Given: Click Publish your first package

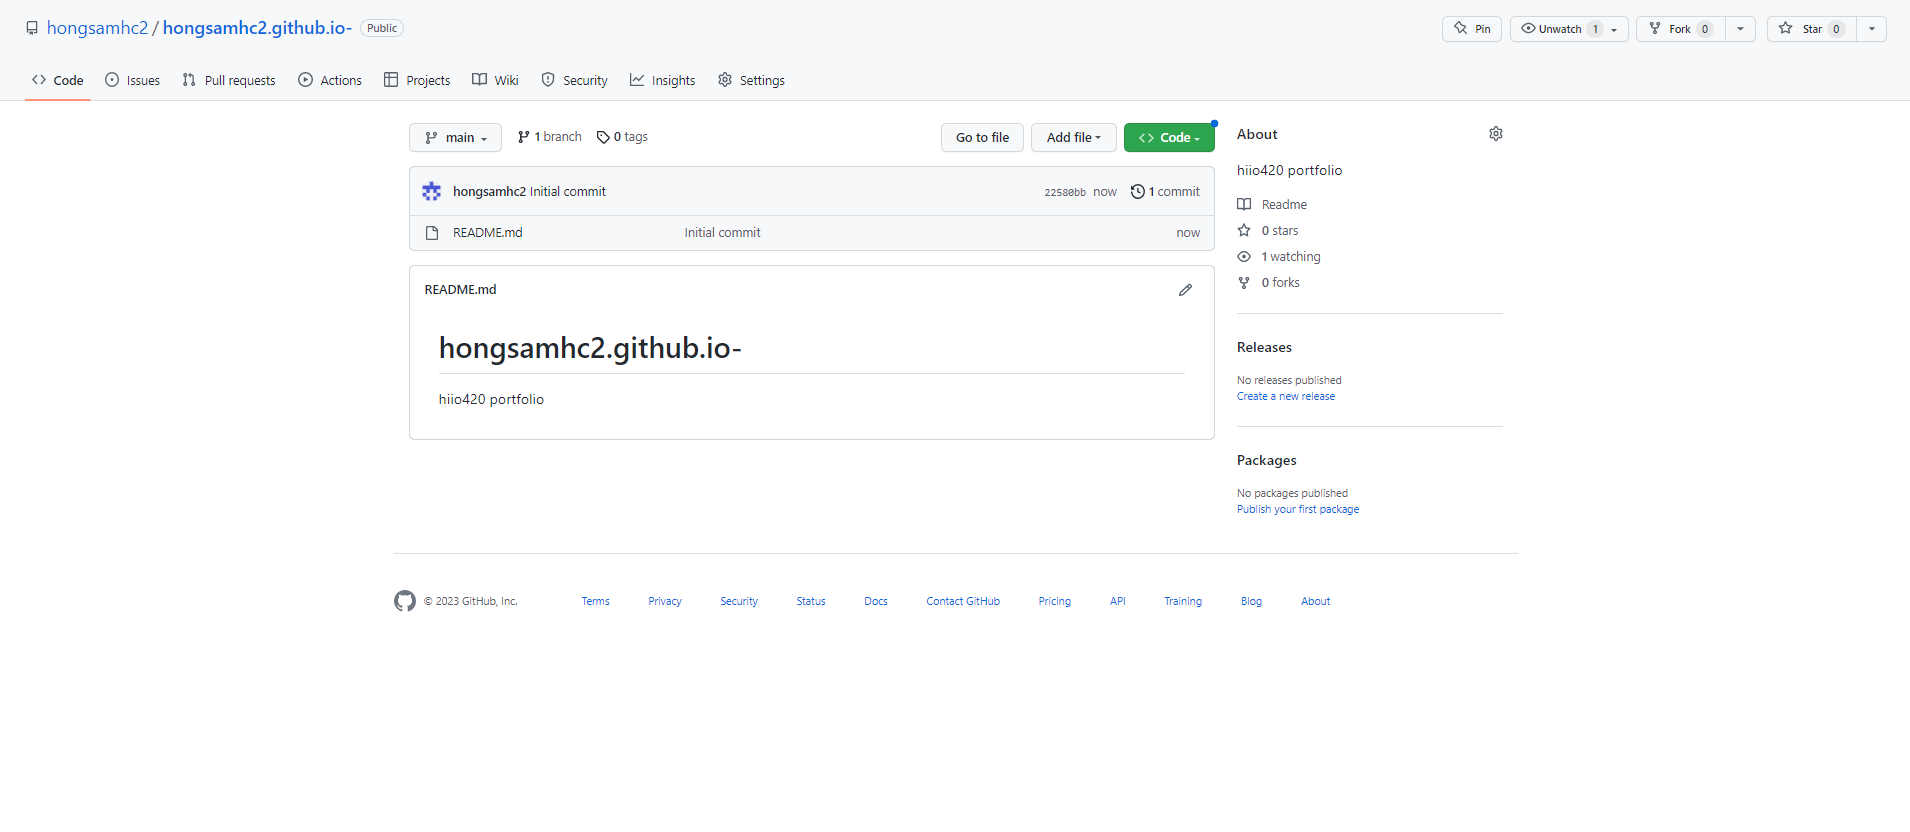Looking at the screenshot, I should click(1298, 509).
